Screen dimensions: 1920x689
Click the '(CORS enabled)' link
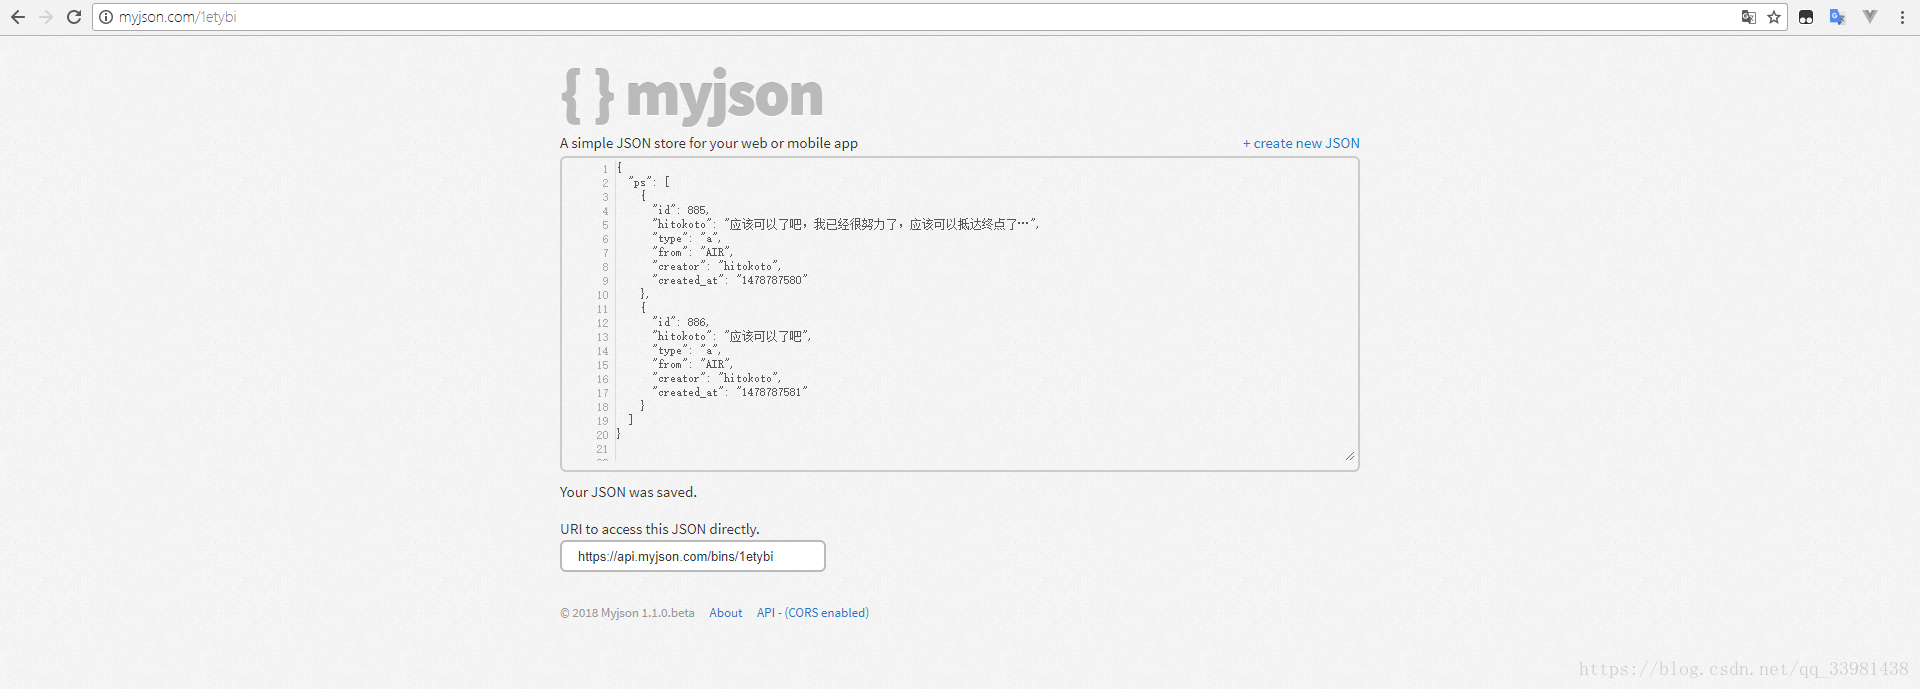(827, 613)
